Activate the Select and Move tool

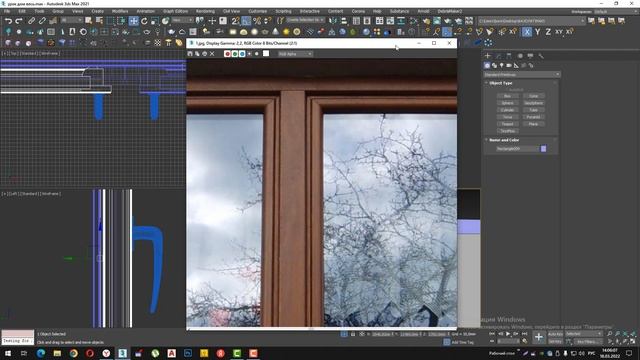click(133, 20)
